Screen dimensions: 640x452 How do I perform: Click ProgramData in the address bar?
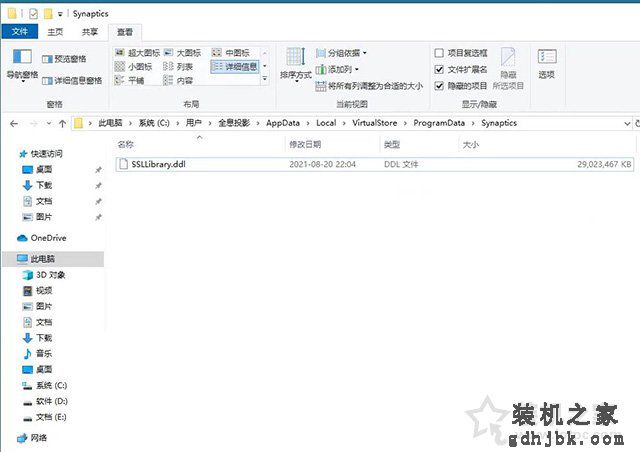(x=439, y=123)
